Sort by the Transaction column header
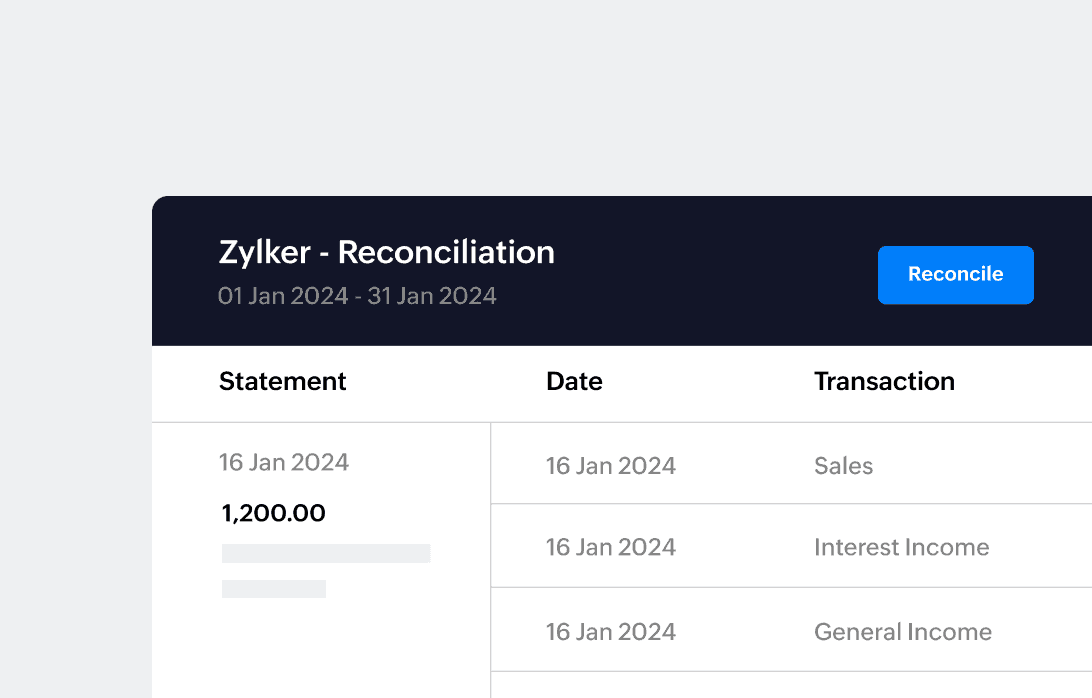This screenshot has height=698, width=1092. (x=884, y=381)
